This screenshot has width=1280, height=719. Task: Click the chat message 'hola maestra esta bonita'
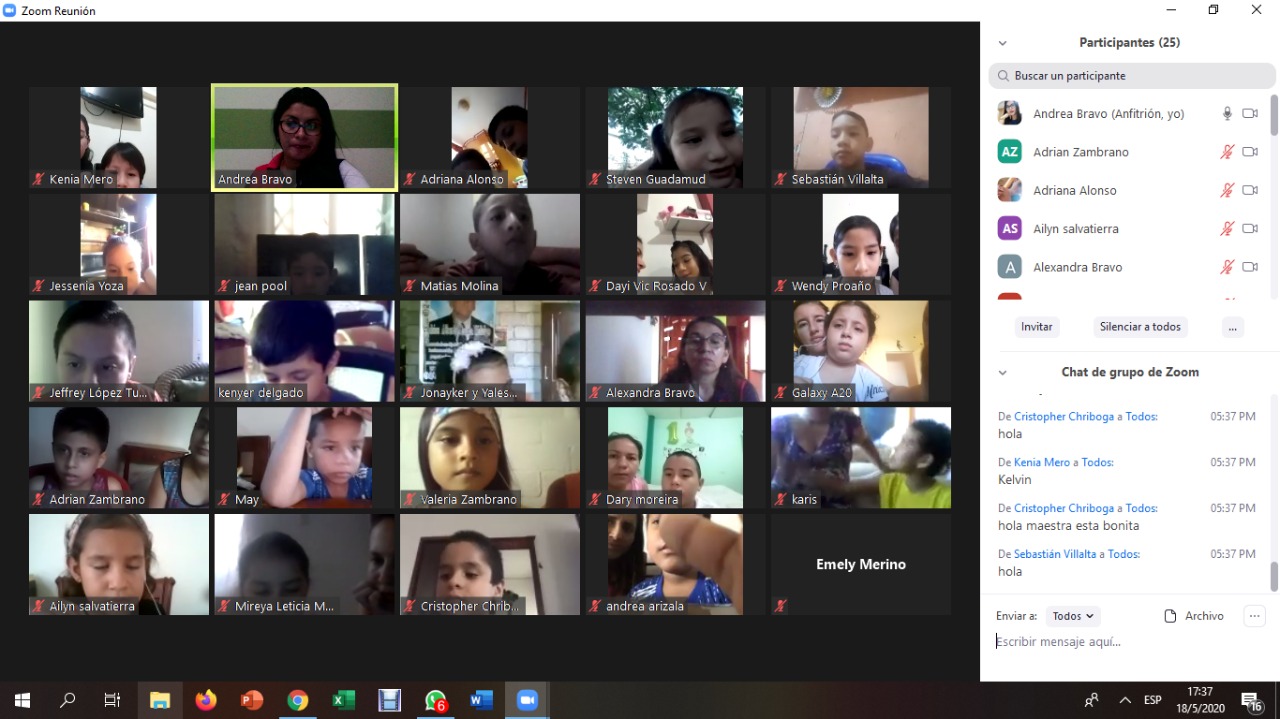pos(1068,526)
